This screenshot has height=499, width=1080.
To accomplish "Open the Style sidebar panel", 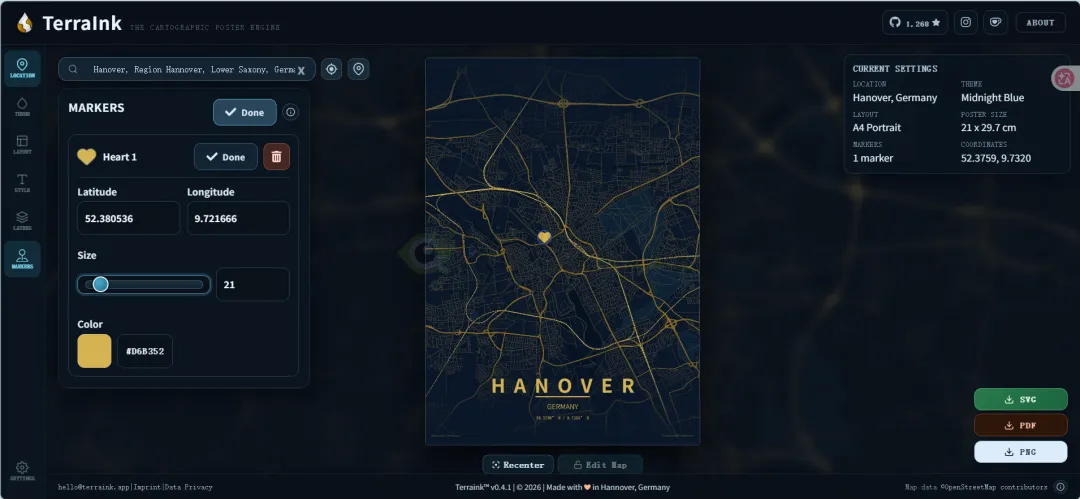I will 22,183.
